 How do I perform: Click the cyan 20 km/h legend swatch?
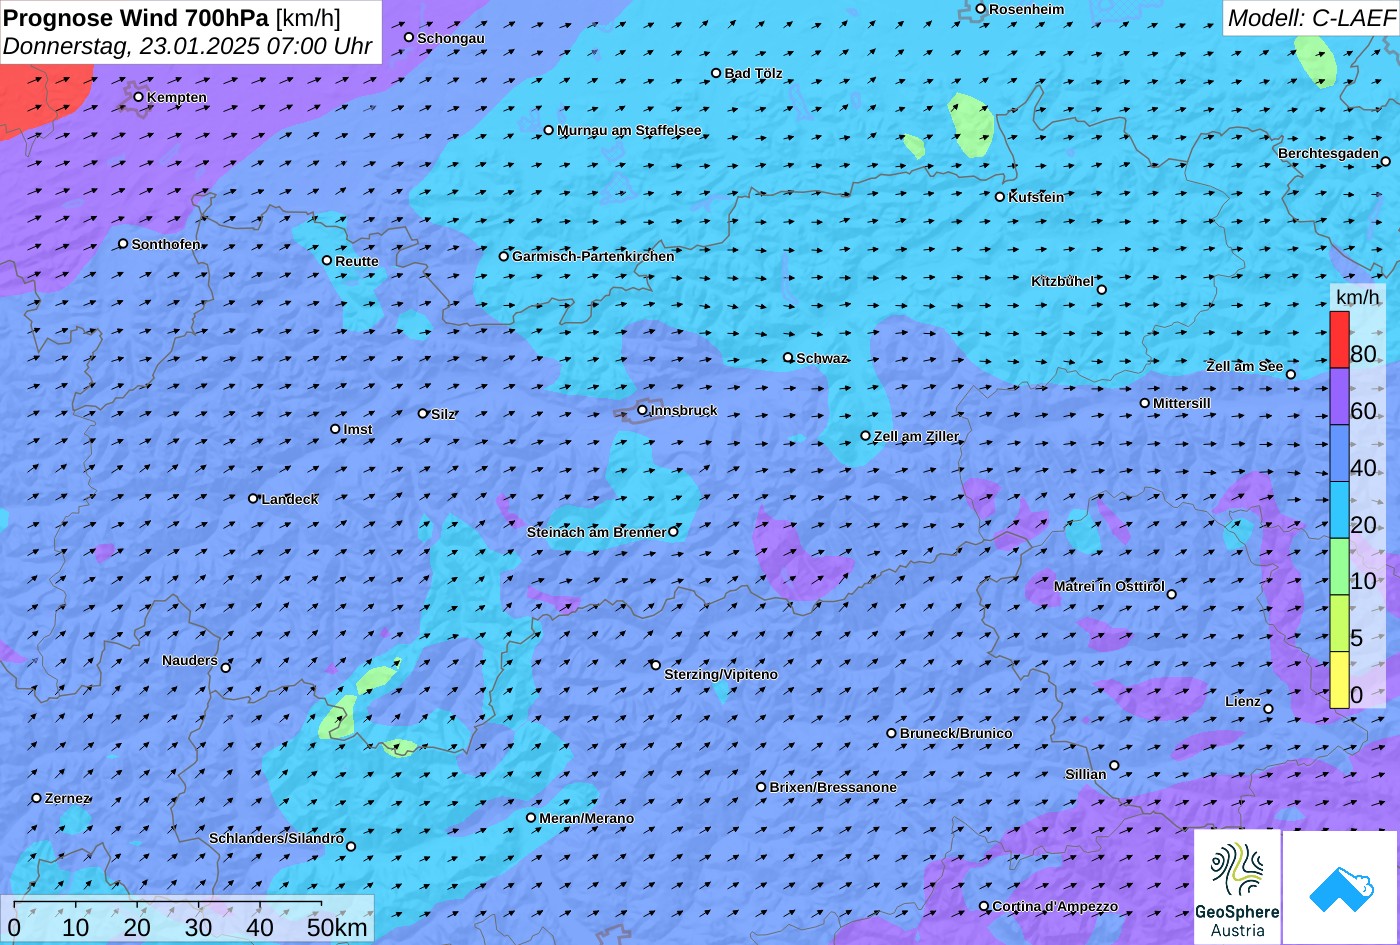(x=1339, y=510)
